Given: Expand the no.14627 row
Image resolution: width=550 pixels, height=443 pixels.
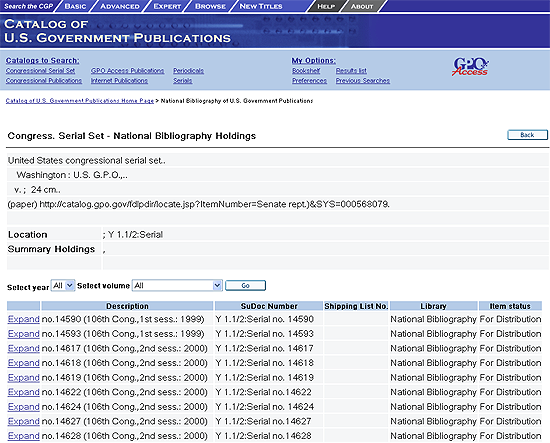Looking at the screenshot, I should click(24, 421).
